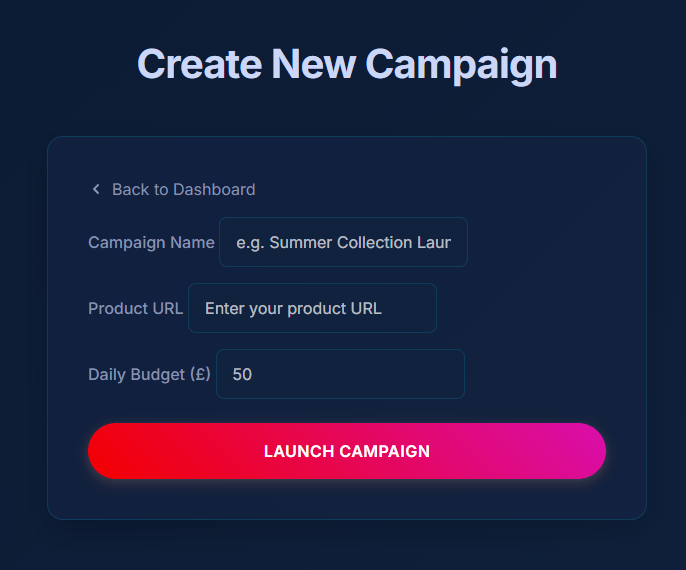
Task: Focus the Campaign Name input field
Action: (343, 242)
